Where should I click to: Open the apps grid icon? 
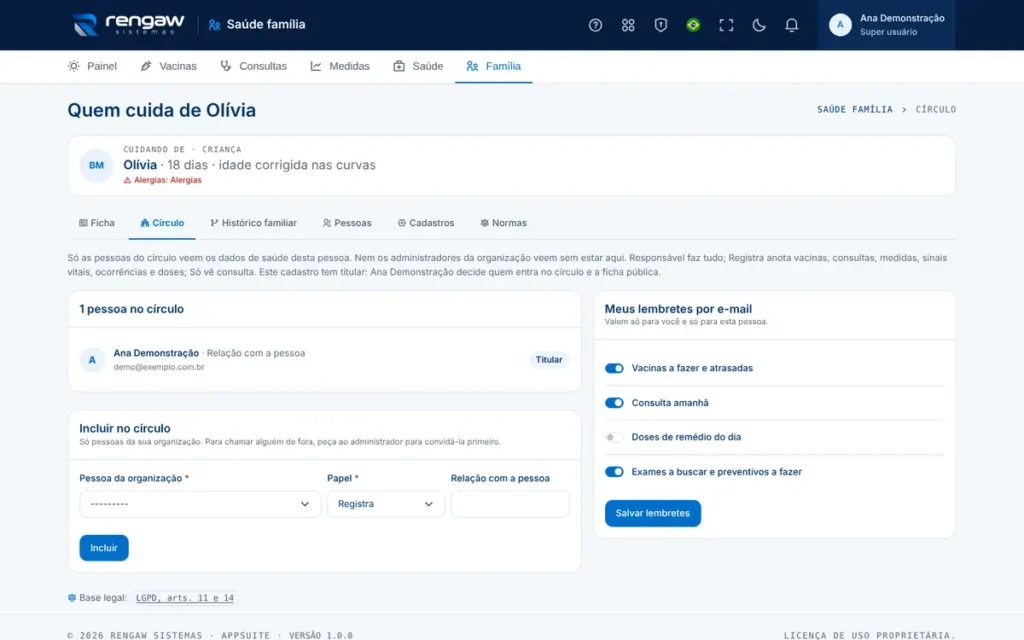tap(628, 25)
